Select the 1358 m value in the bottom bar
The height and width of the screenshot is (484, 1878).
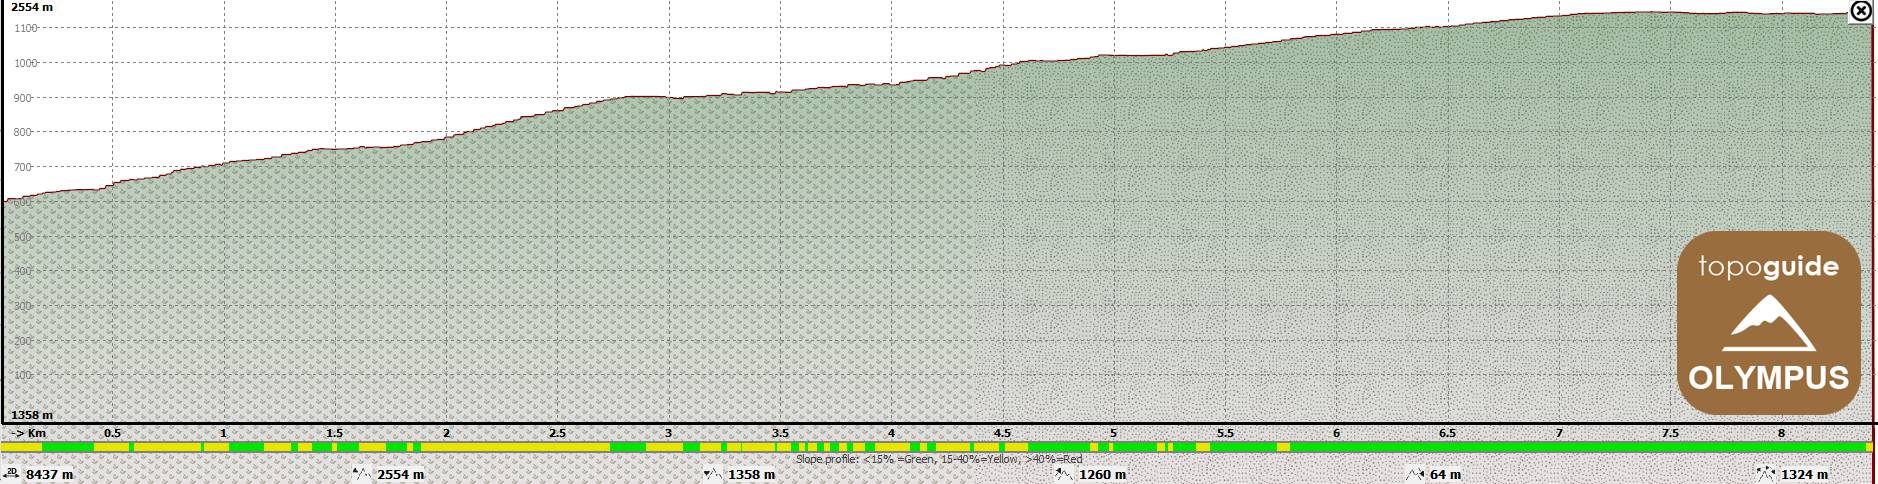point(752,475)
